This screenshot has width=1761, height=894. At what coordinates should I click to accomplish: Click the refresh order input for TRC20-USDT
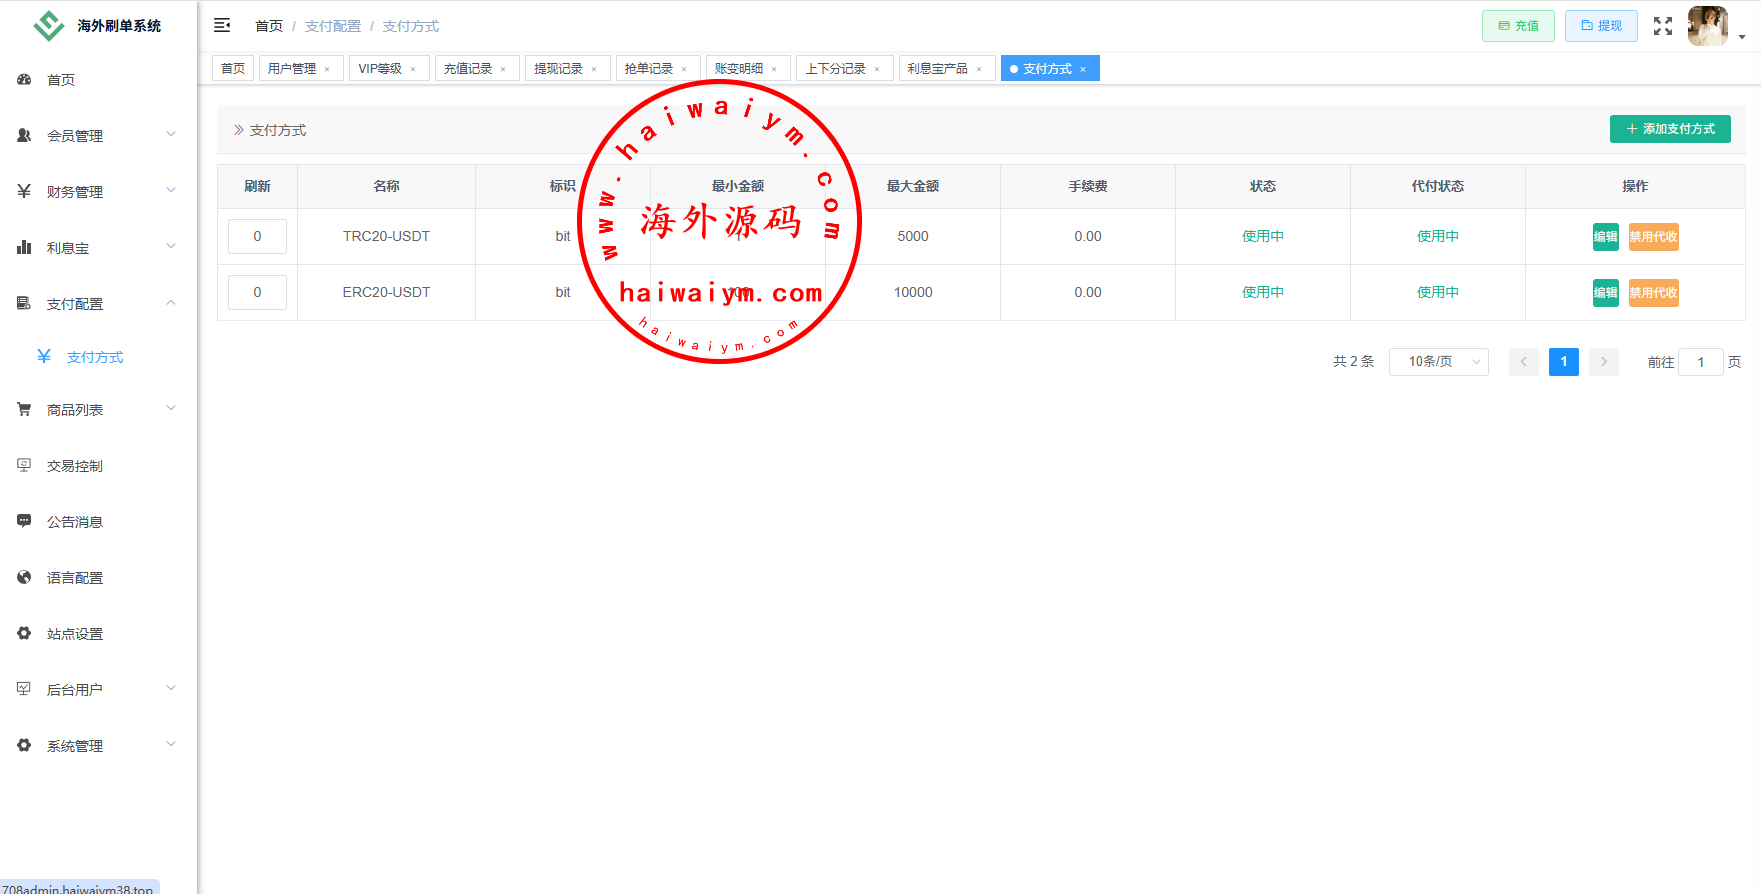coord(257,237)
